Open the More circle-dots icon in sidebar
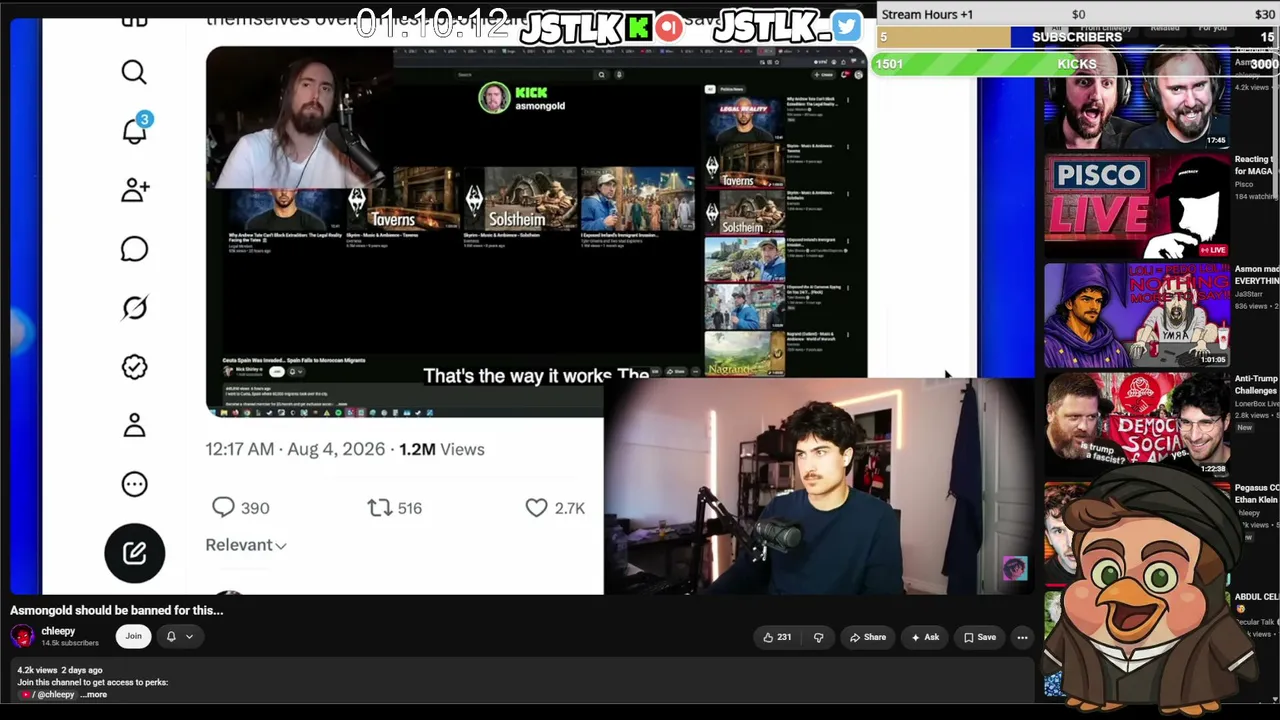 (134, 485)
